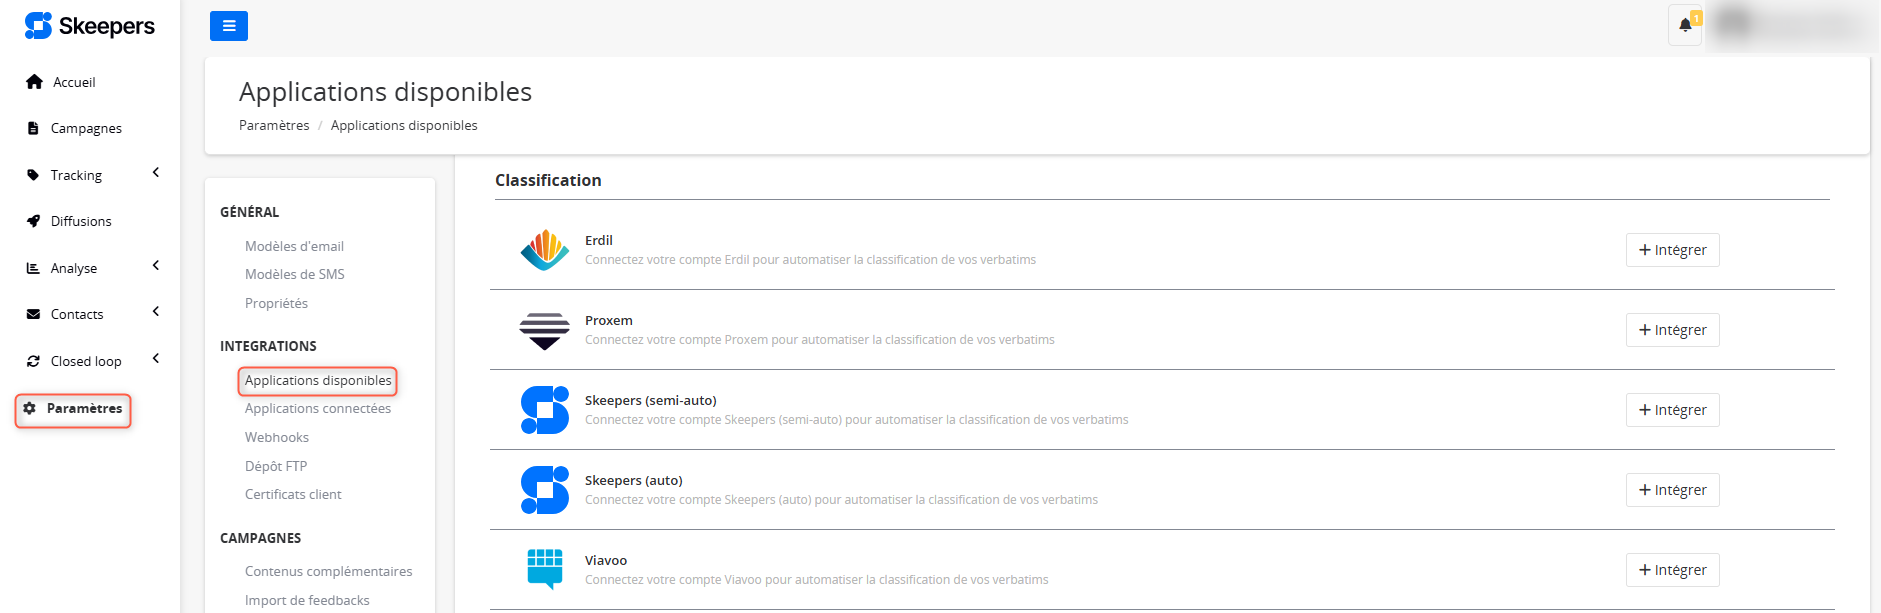
Task: Click the Erdil app logo
Action: click(545, 250)
